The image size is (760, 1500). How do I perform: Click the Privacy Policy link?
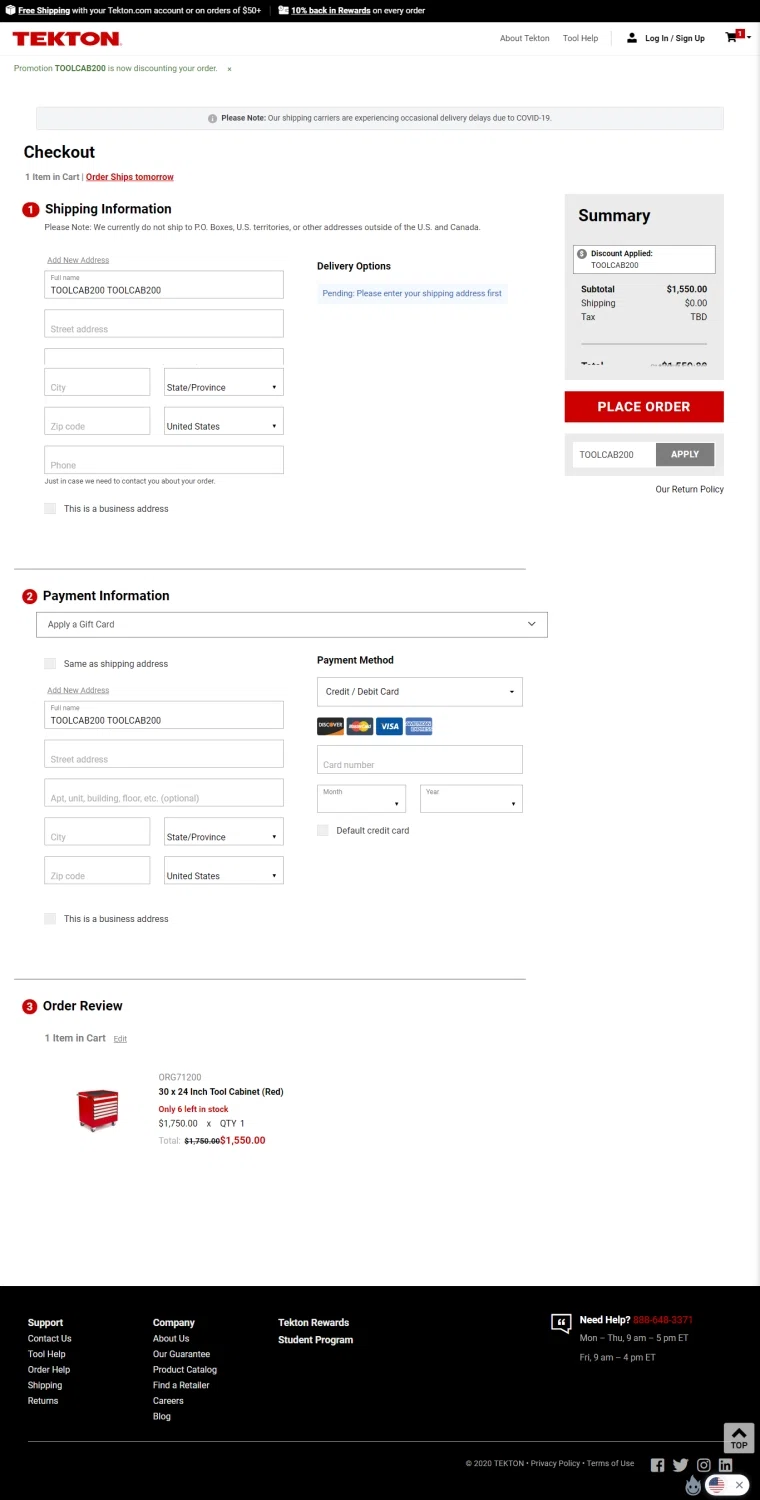pyautogui.click(x=555, y=1463)
